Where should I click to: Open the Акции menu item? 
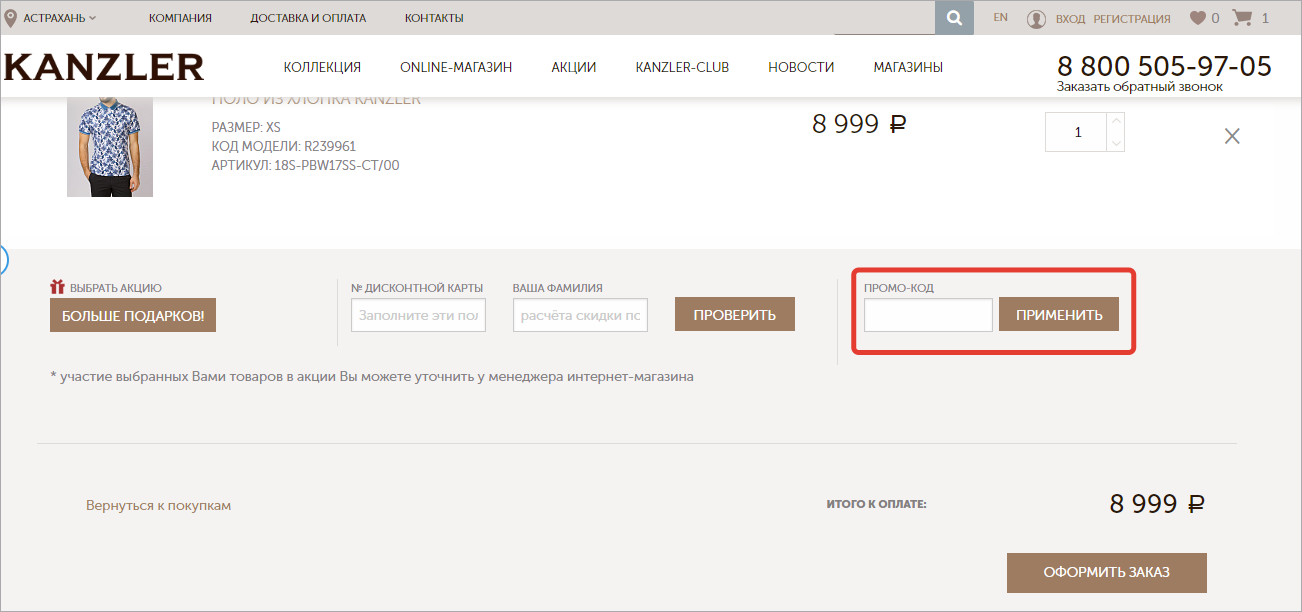(x=574, y=68)
